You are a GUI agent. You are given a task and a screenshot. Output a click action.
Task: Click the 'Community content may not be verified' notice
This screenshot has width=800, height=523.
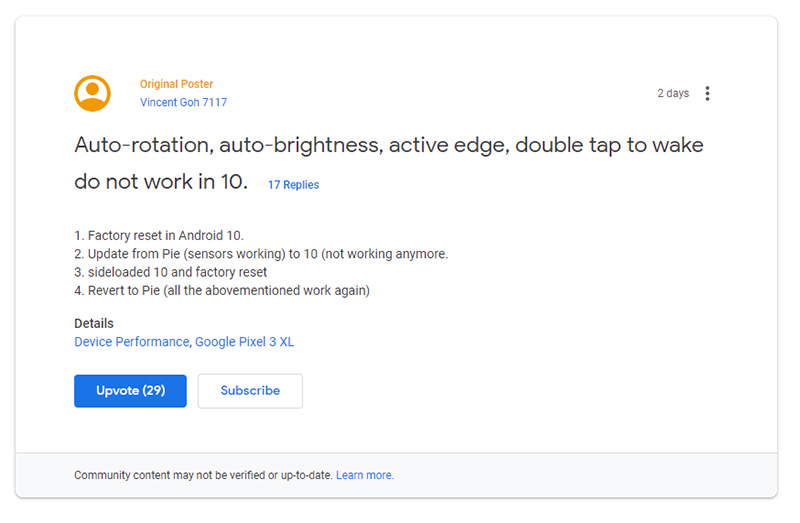(x=203, y=475)
